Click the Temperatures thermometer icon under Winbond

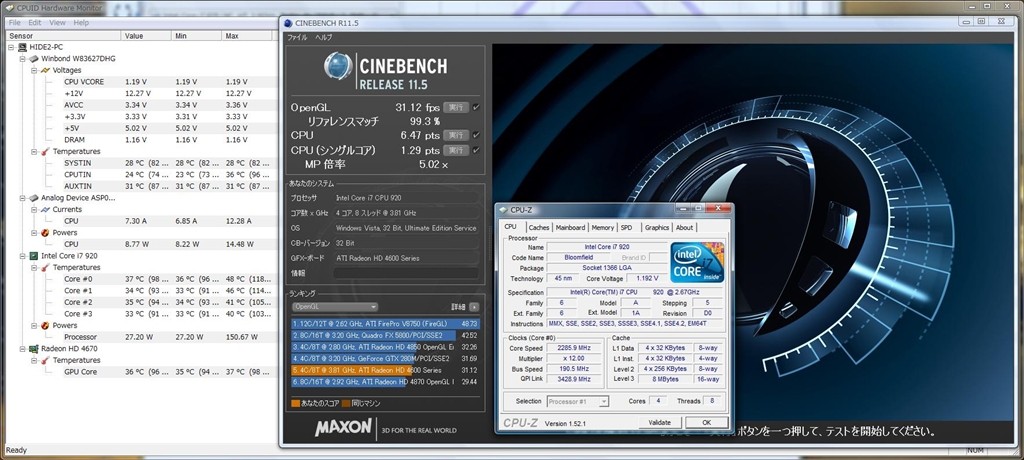click(43, 151)
